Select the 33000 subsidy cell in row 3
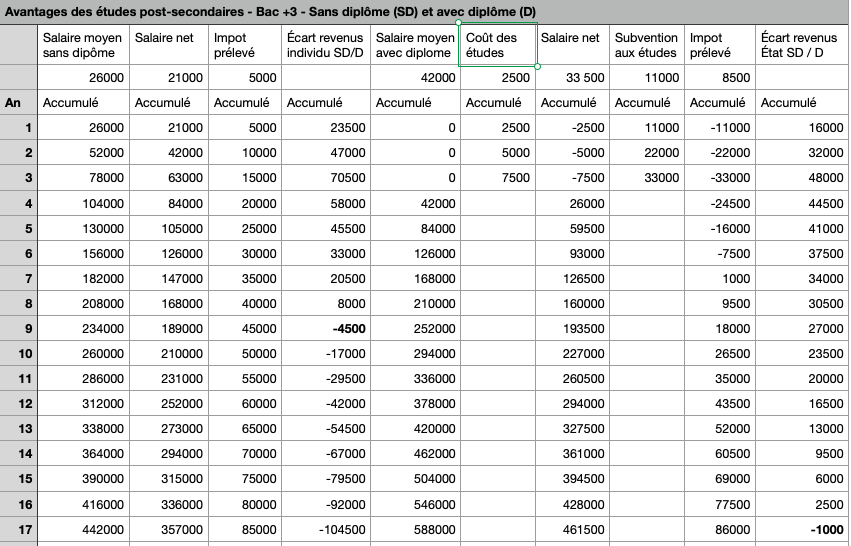The height and width of the screenshot is (546, 851). pyautogui.click(x=646, y=177)
